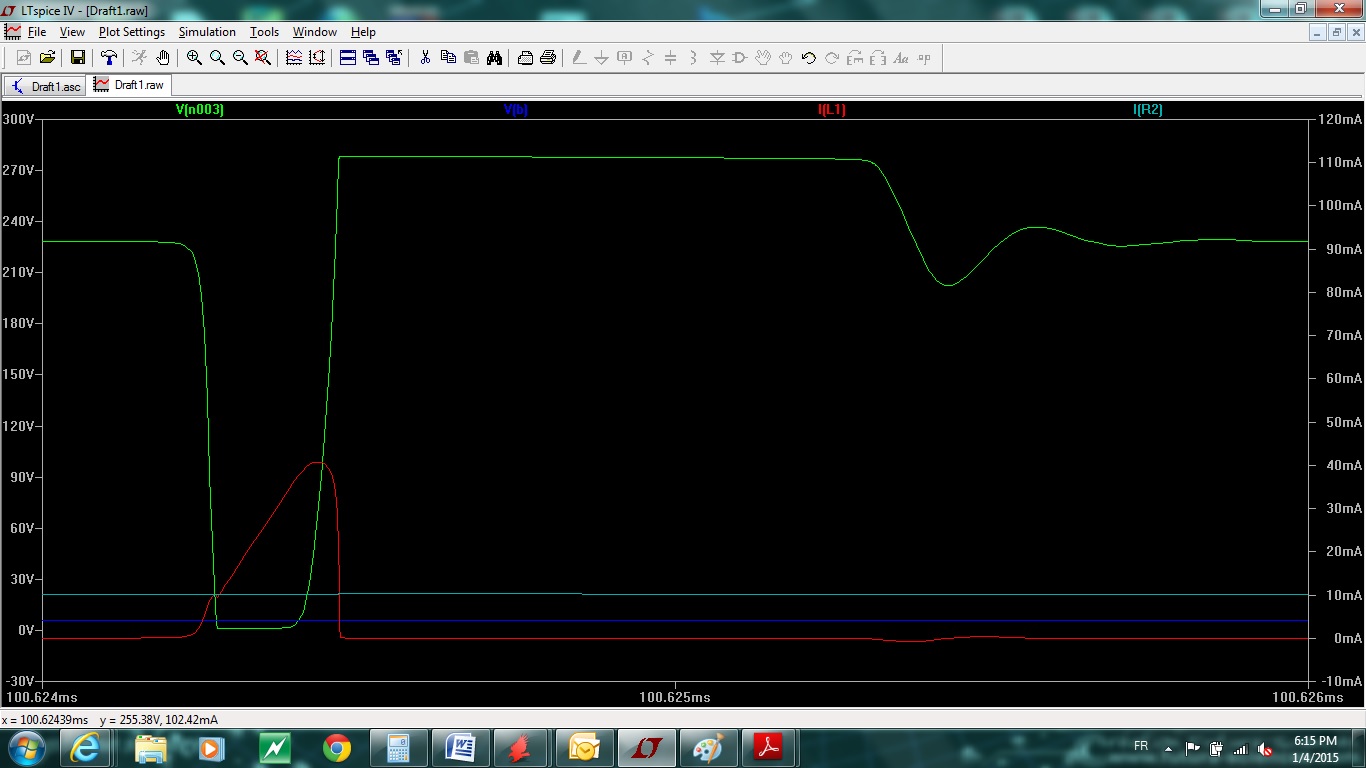
Task: Cascade windows using toolbar icon
Action: pyautogui.click(x=371, y=58)
